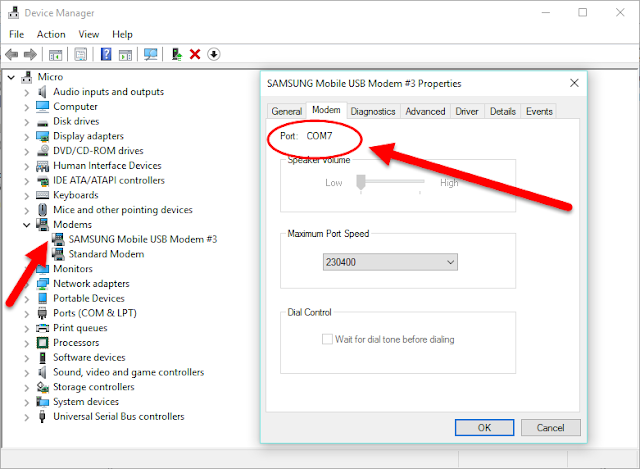Click the Print queues printer icon
640x469 pixels.
42,328
